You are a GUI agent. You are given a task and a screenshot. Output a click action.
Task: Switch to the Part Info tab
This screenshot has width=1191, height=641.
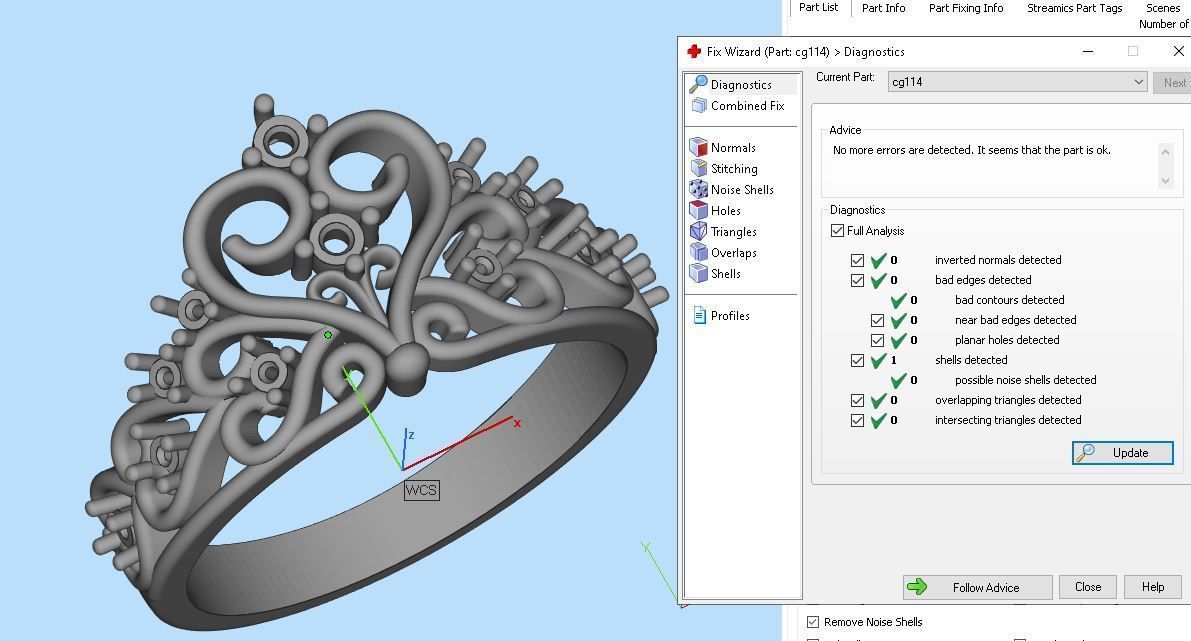[883, 8]
